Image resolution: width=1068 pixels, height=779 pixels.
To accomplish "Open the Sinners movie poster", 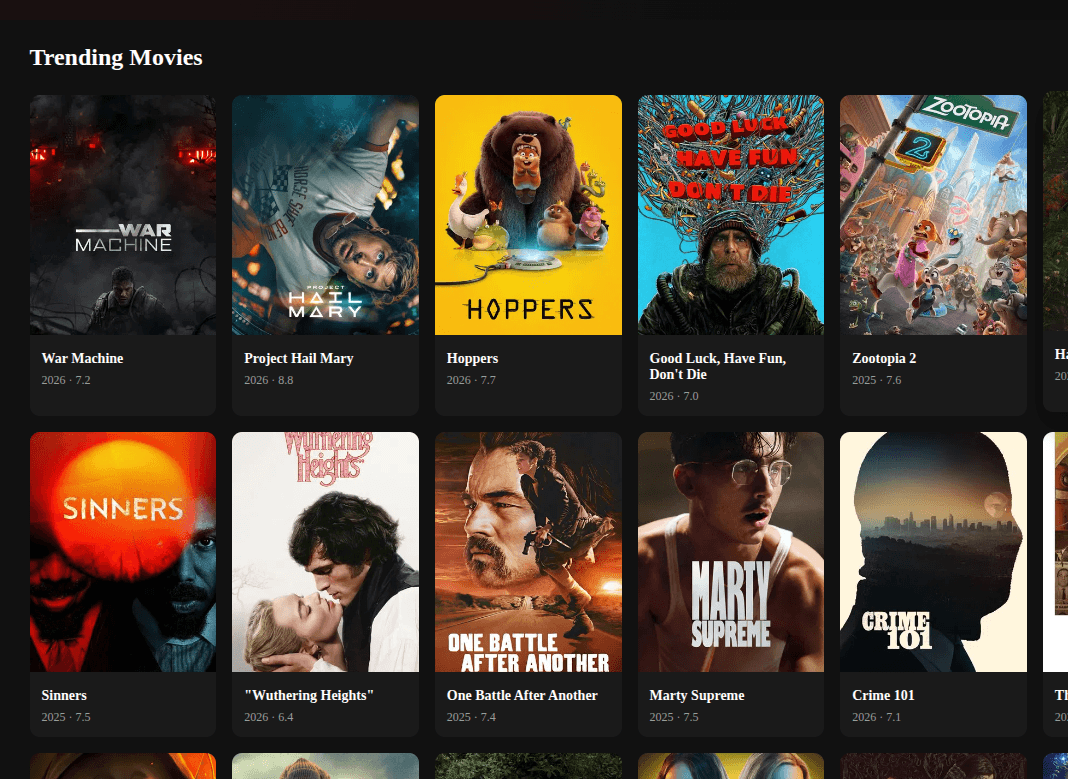I will (122, 551).
